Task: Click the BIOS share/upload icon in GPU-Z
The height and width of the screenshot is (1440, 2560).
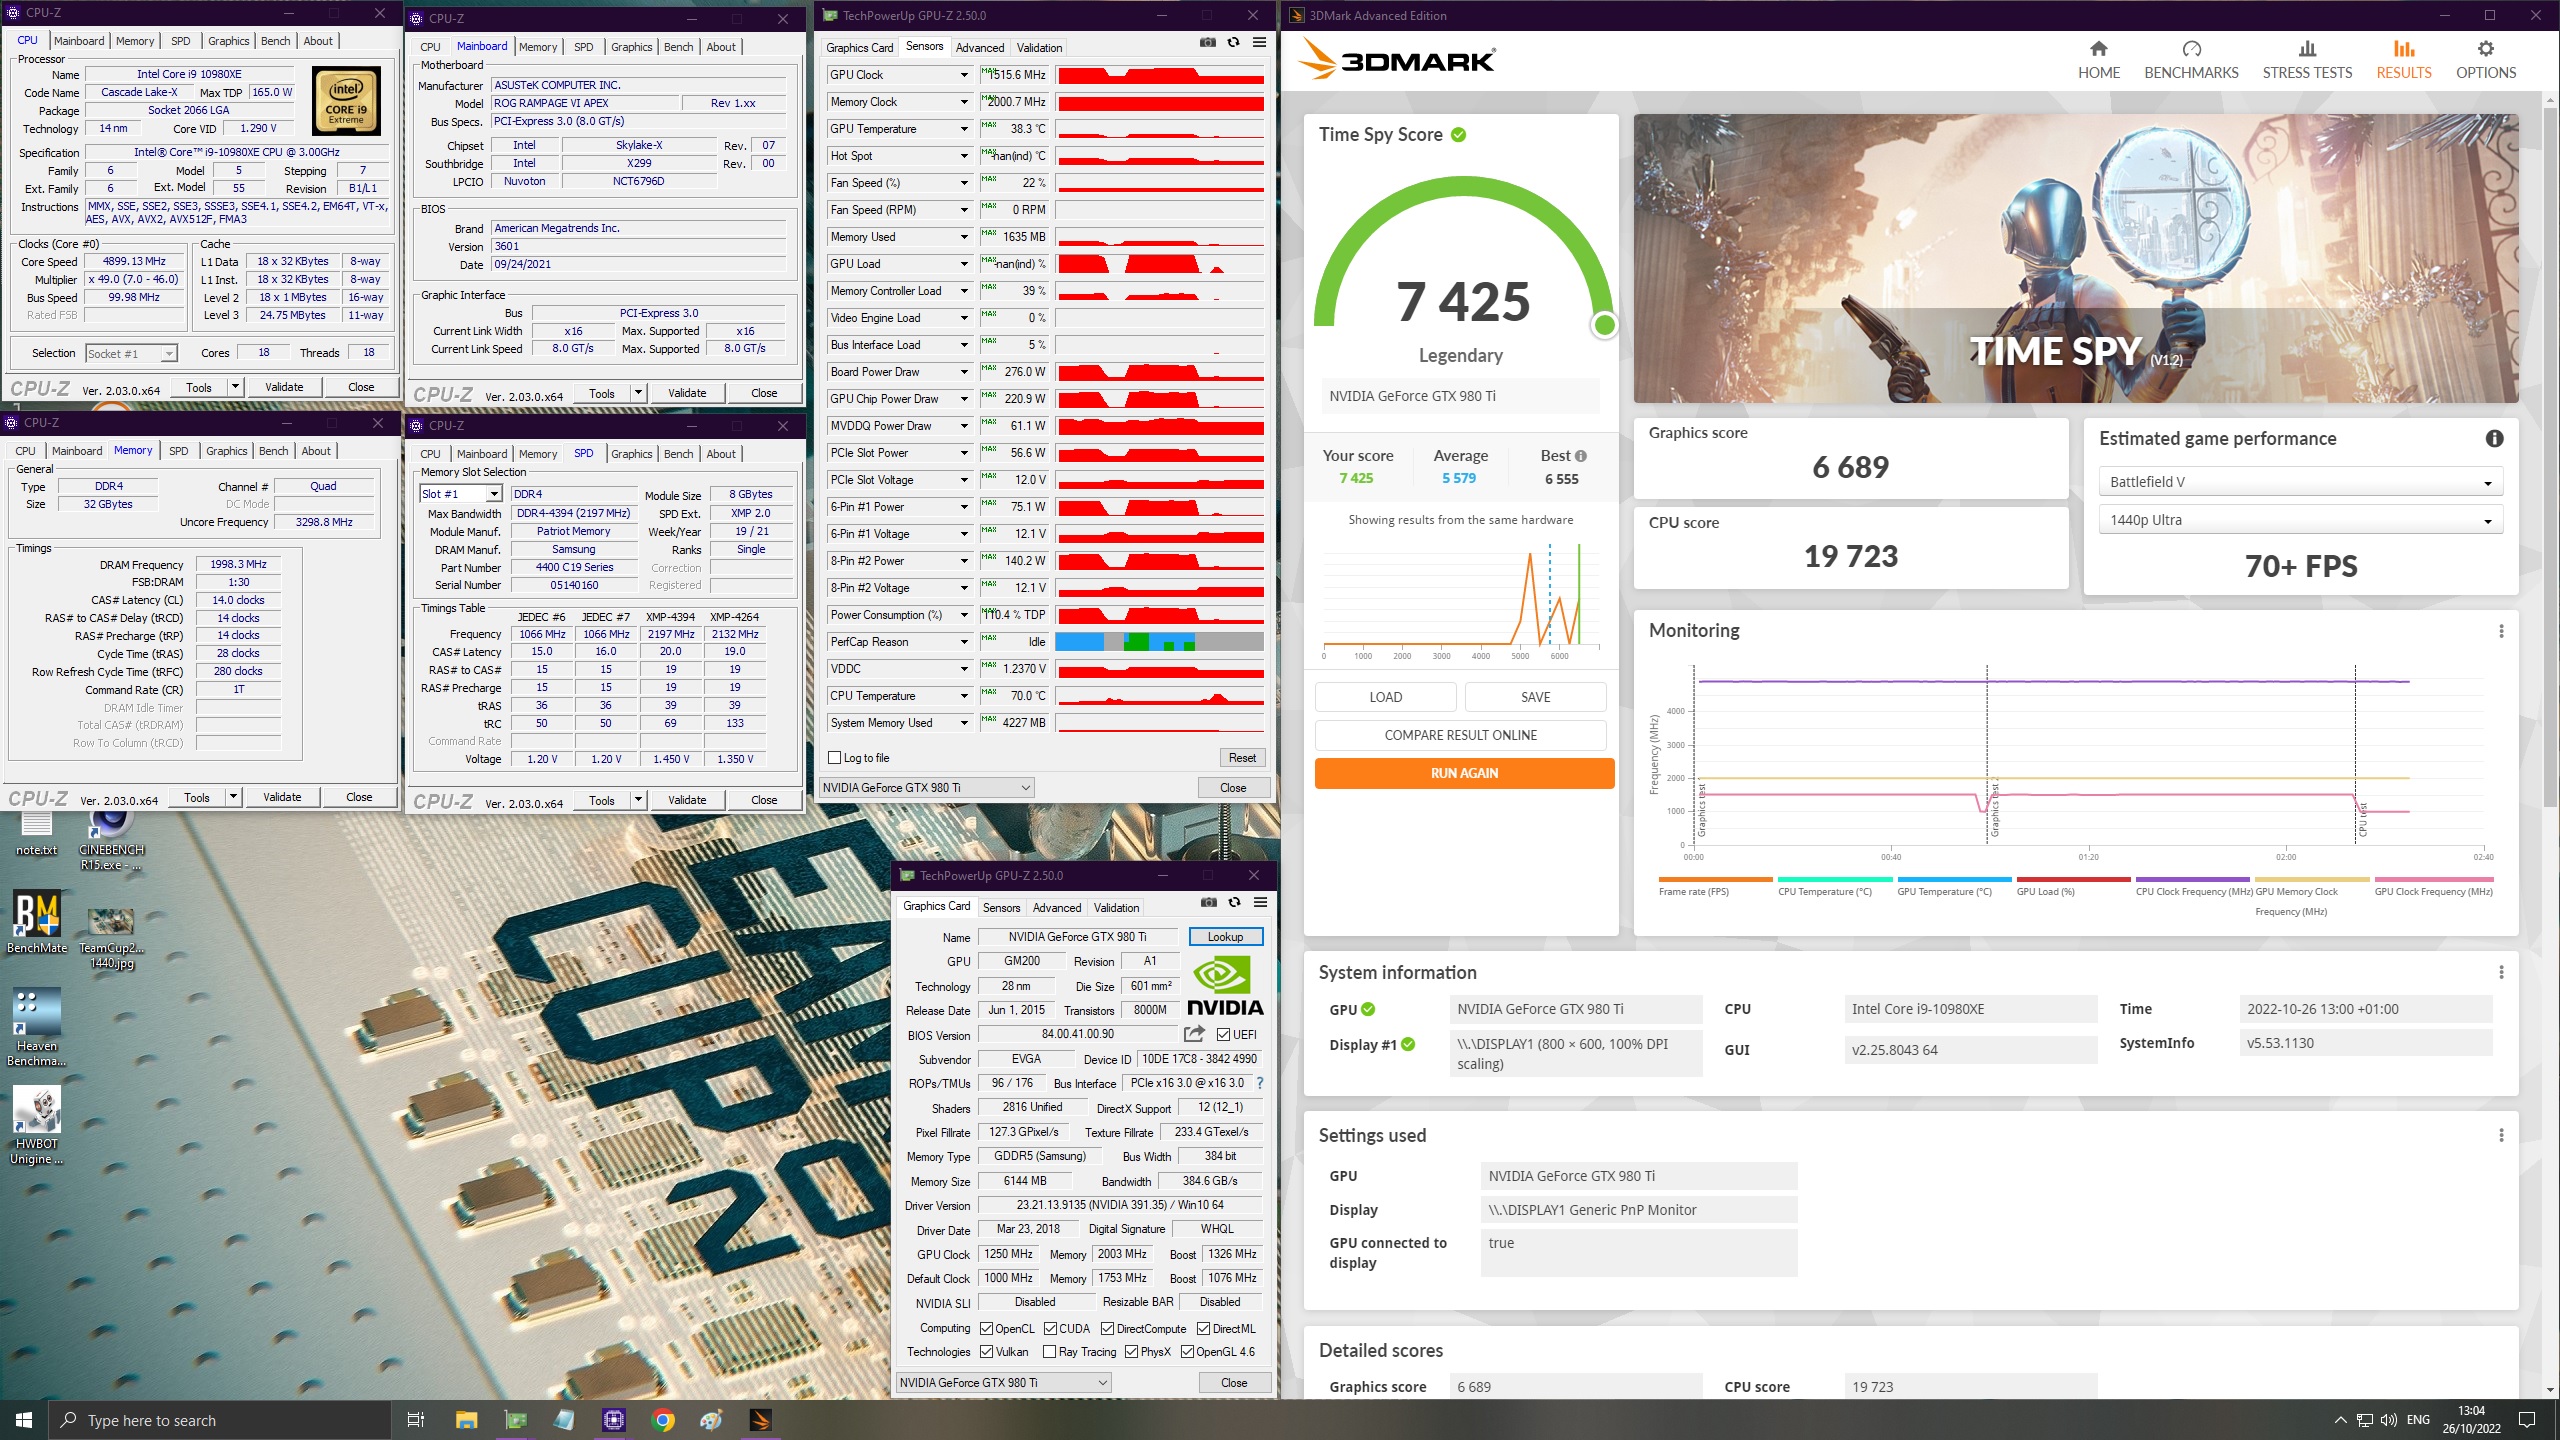Action: tap(1194, 1034)
